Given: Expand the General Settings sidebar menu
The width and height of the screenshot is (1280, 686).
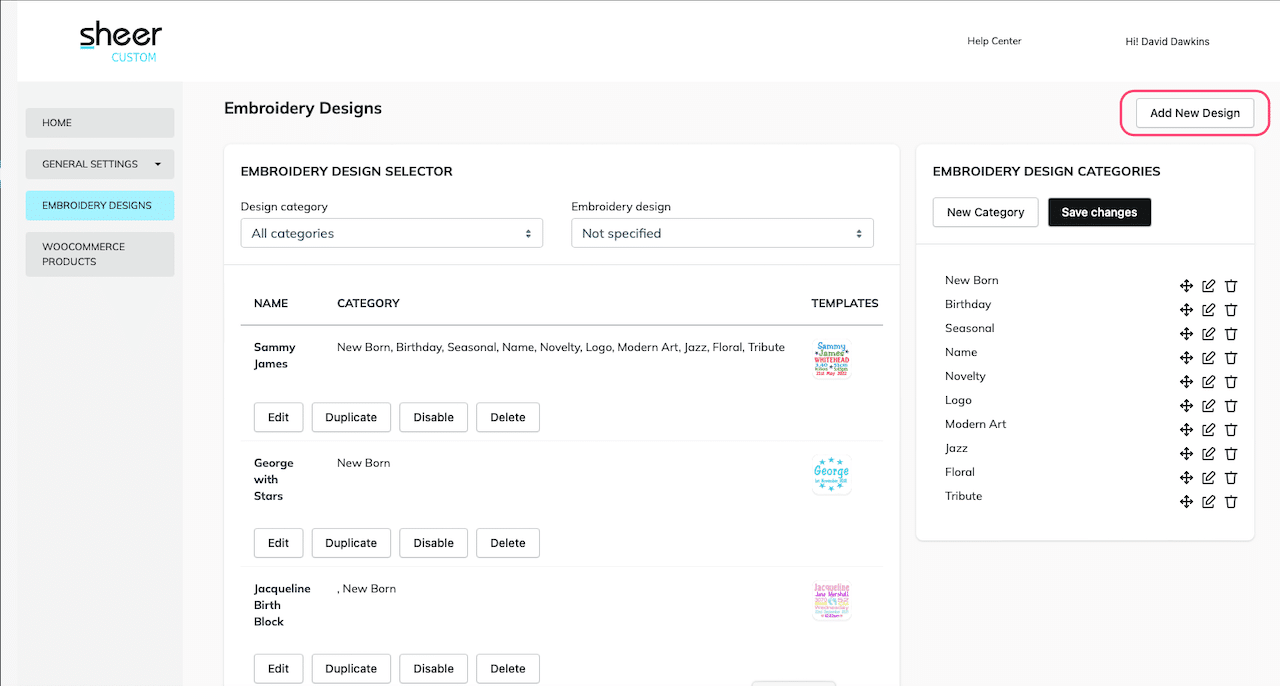Looking at the screenshot, I should point(100,164).
